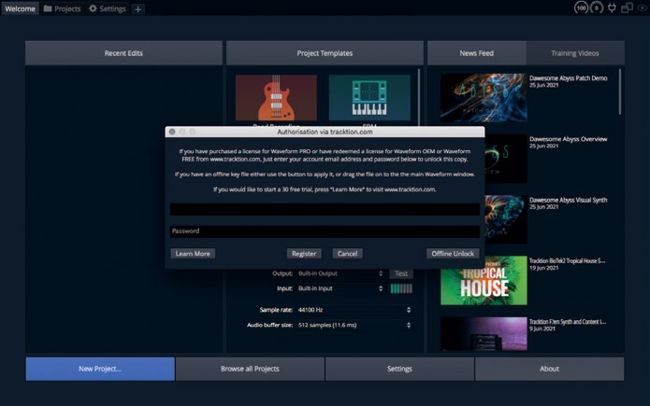The width and height of the screenshot is (650, 406).
Task: Open Dawesome Abyss Patch Demo thumbnail
Action: (x=483, y=98)
